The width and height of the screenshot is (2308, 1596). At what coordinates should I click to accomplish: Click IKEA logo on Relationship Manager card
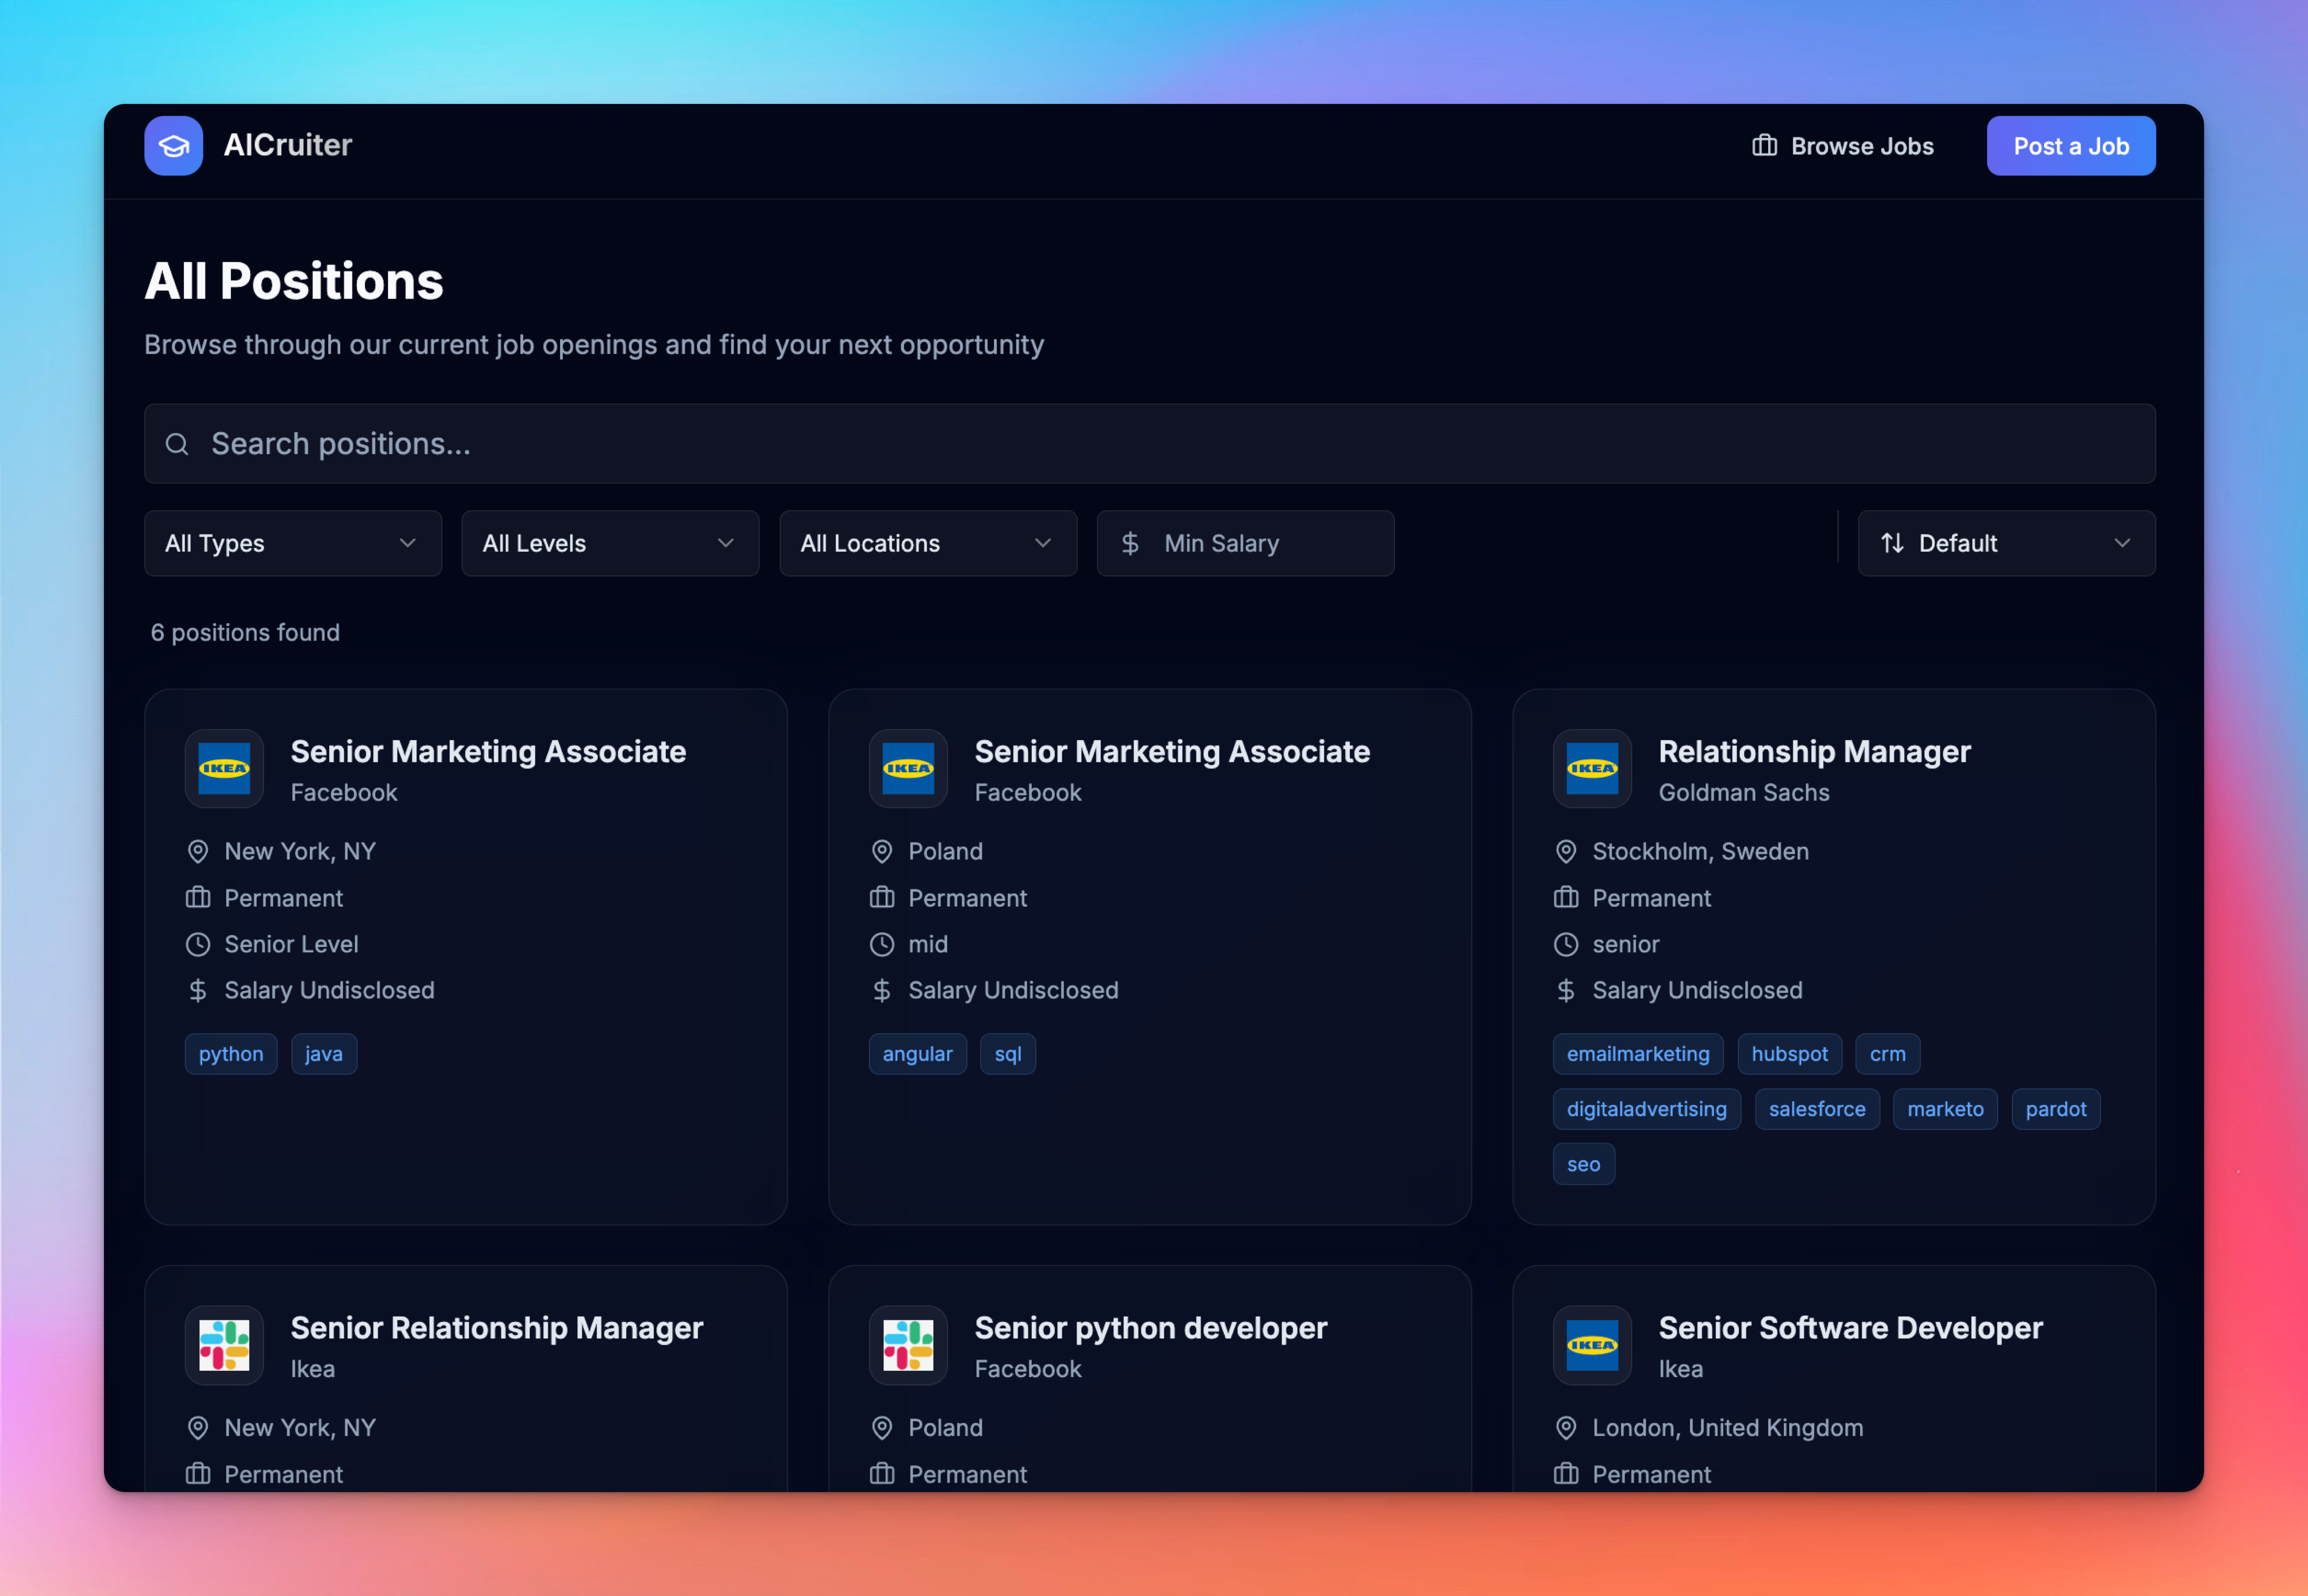(x=1591, y=768)
